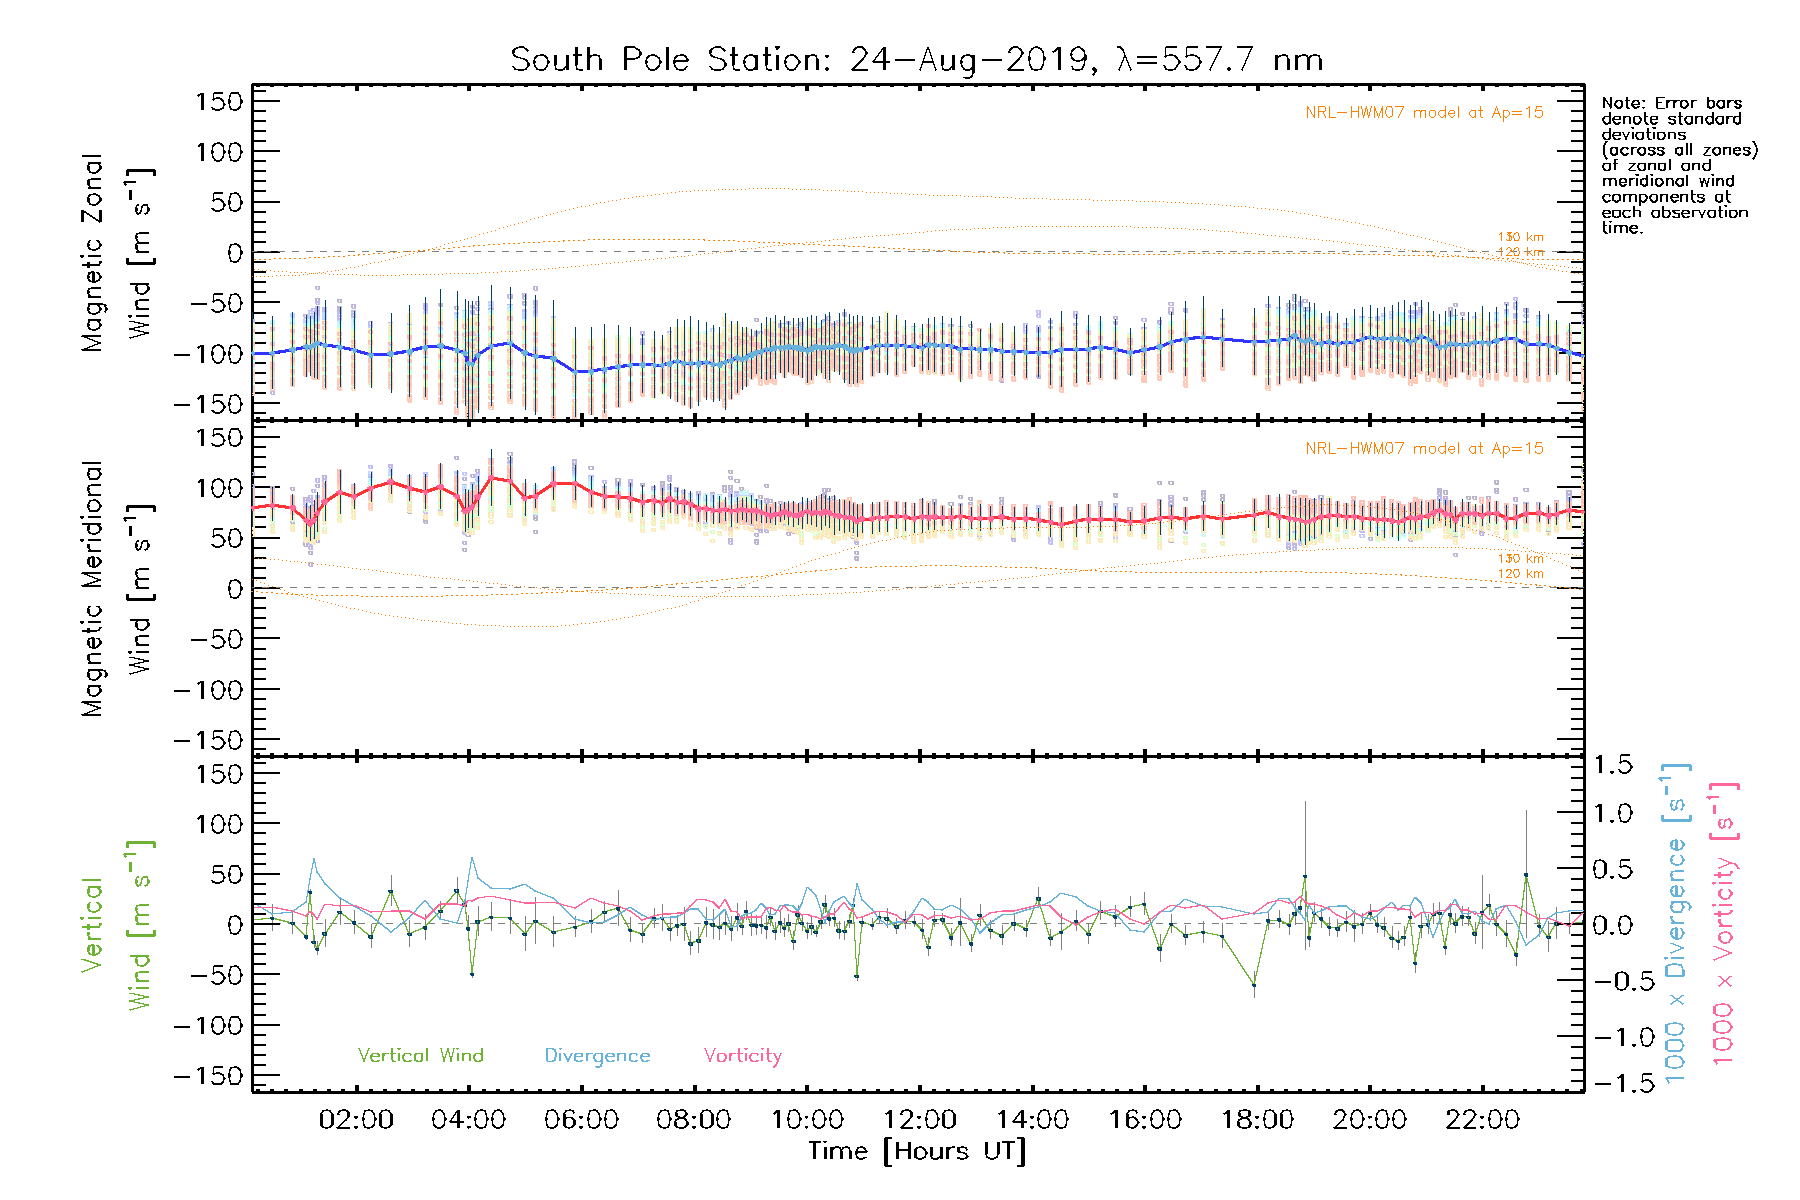Click the 02:00 time tick label

(x=356, y=1120)
